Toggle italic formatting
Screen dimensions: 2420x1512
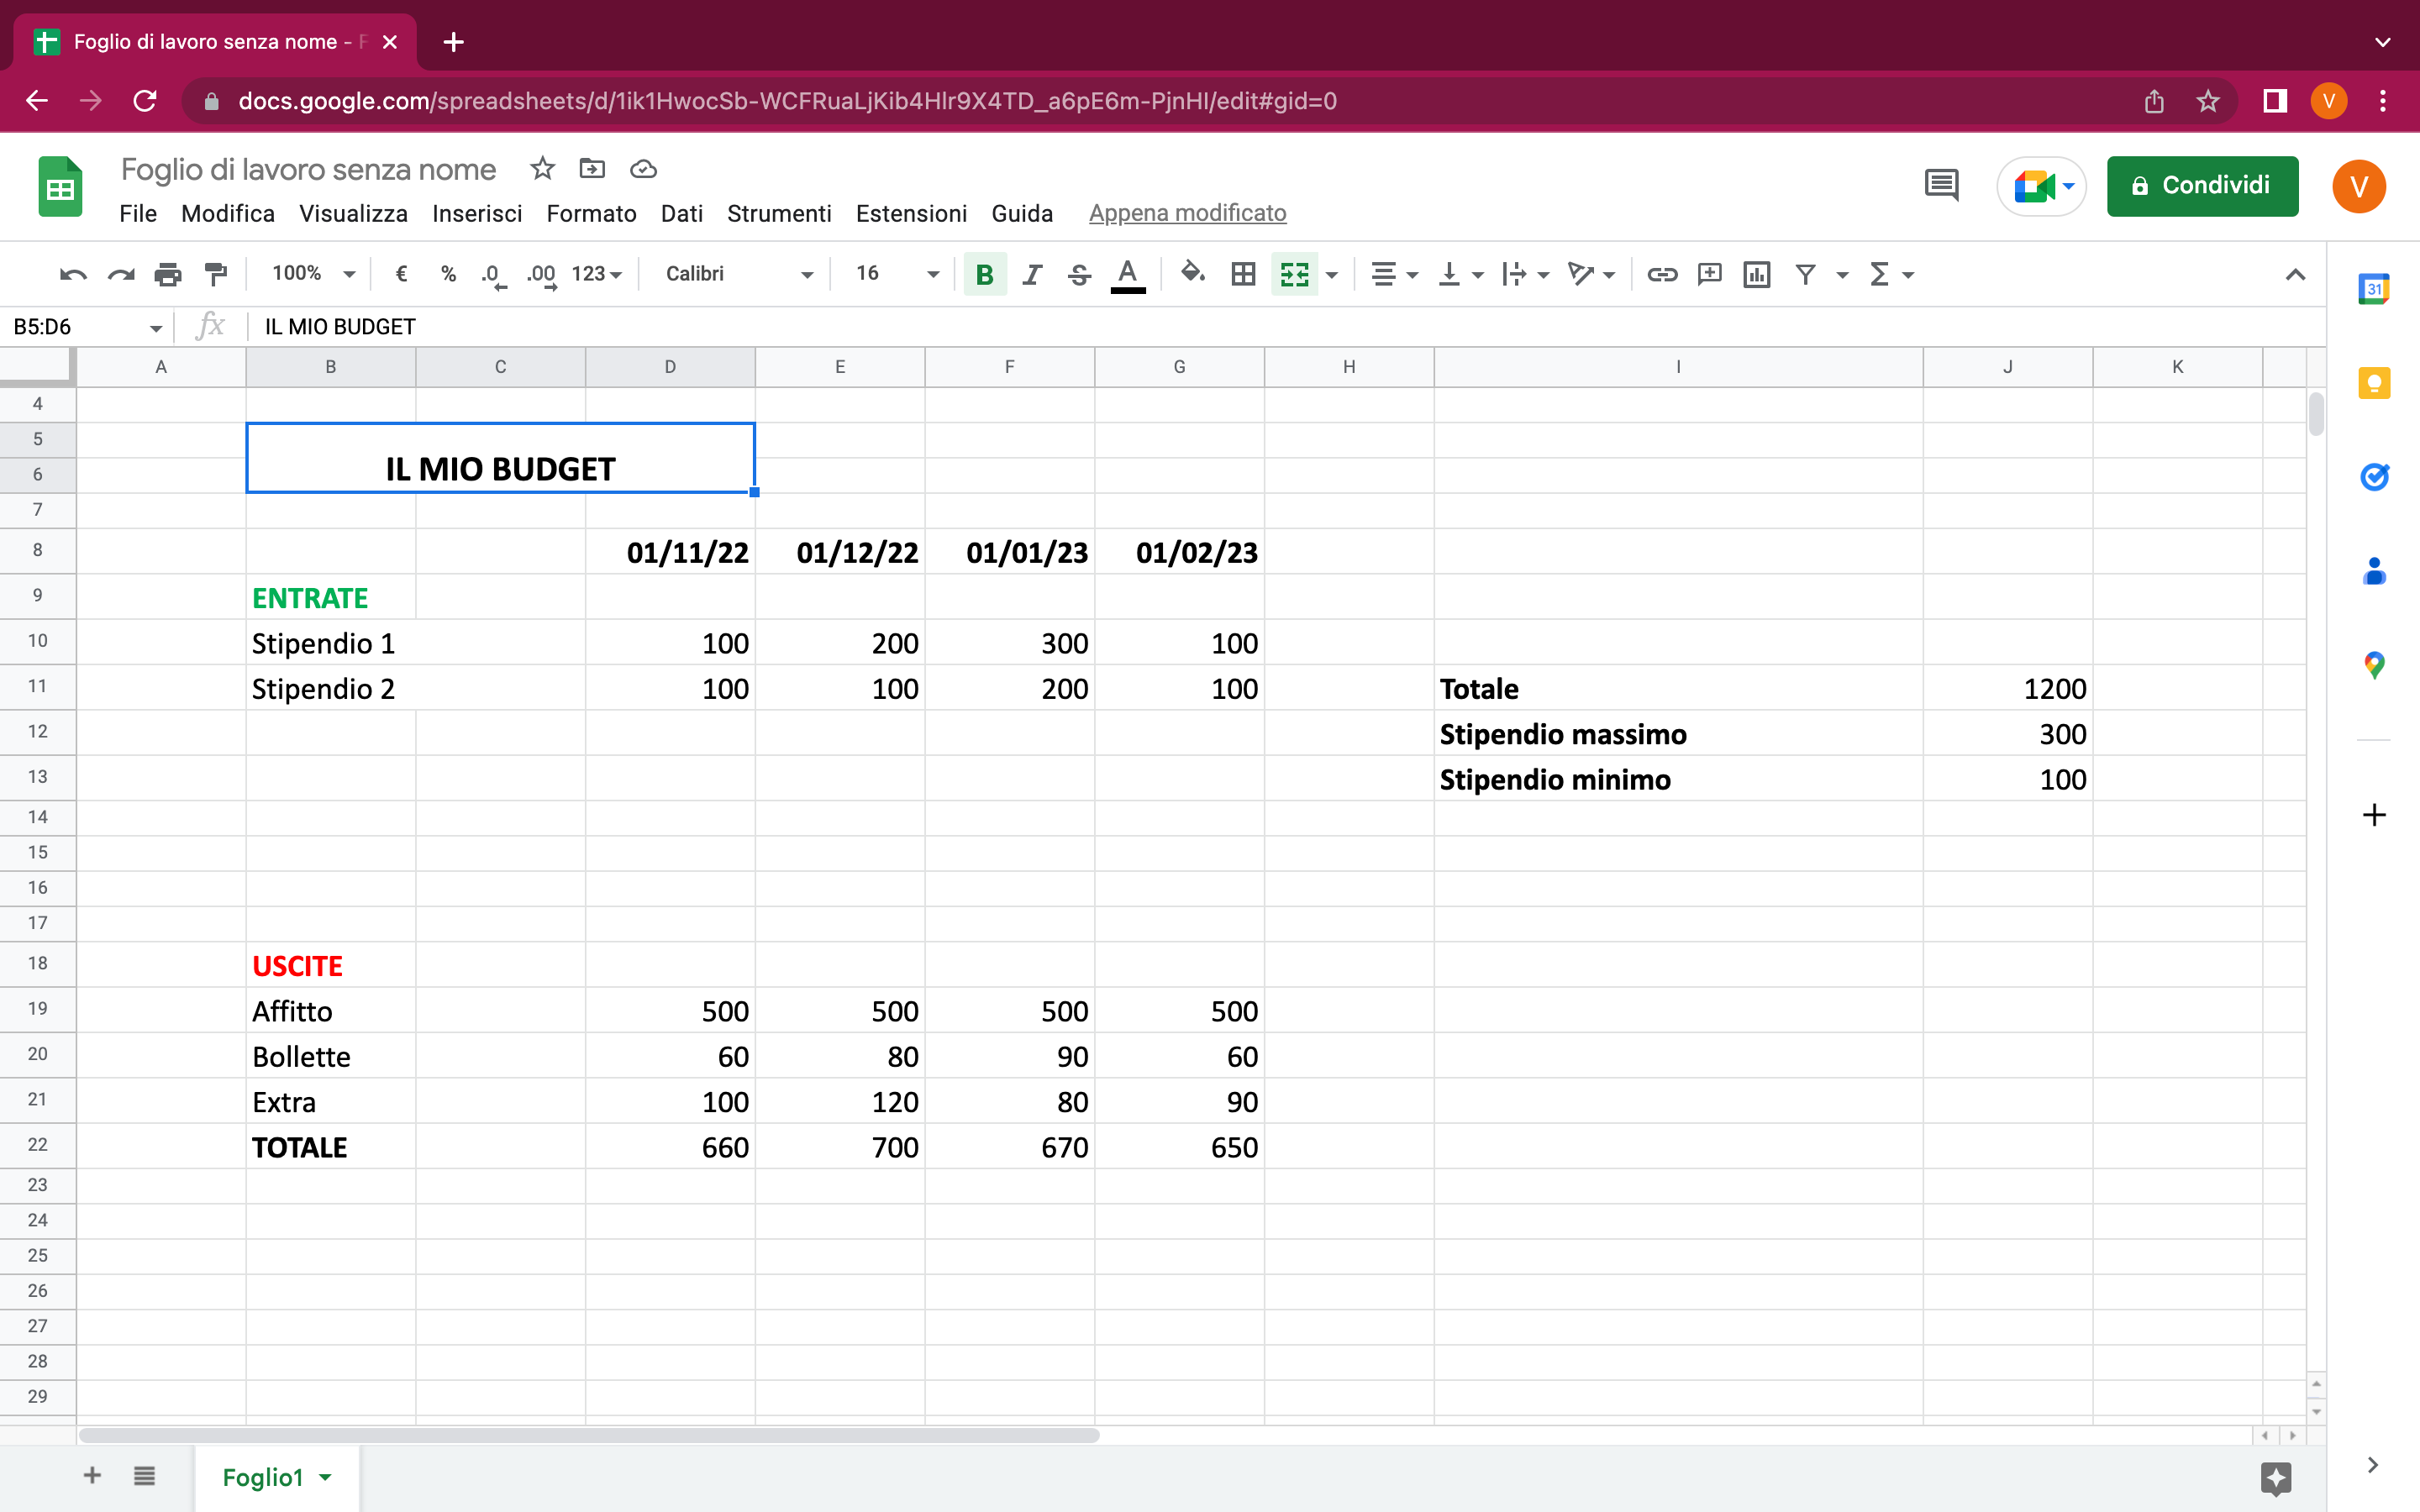[1032, 274]
